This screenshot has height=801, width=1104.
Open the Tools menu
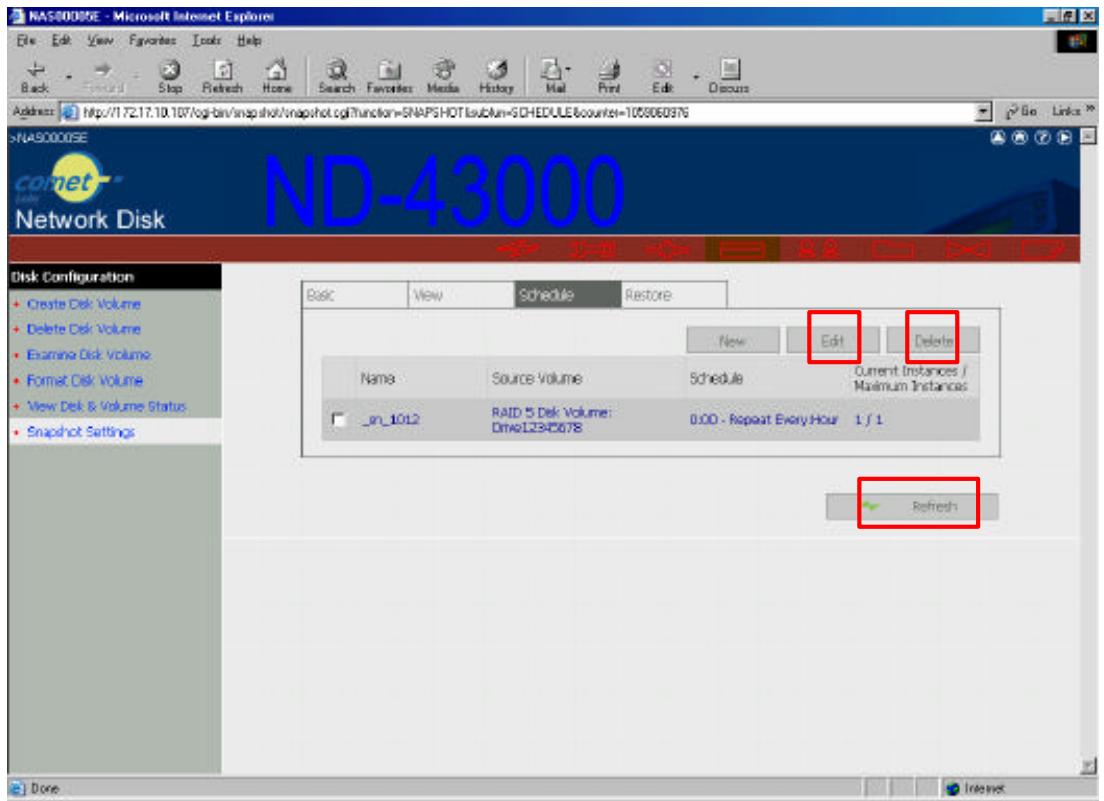tap(206, 40)
